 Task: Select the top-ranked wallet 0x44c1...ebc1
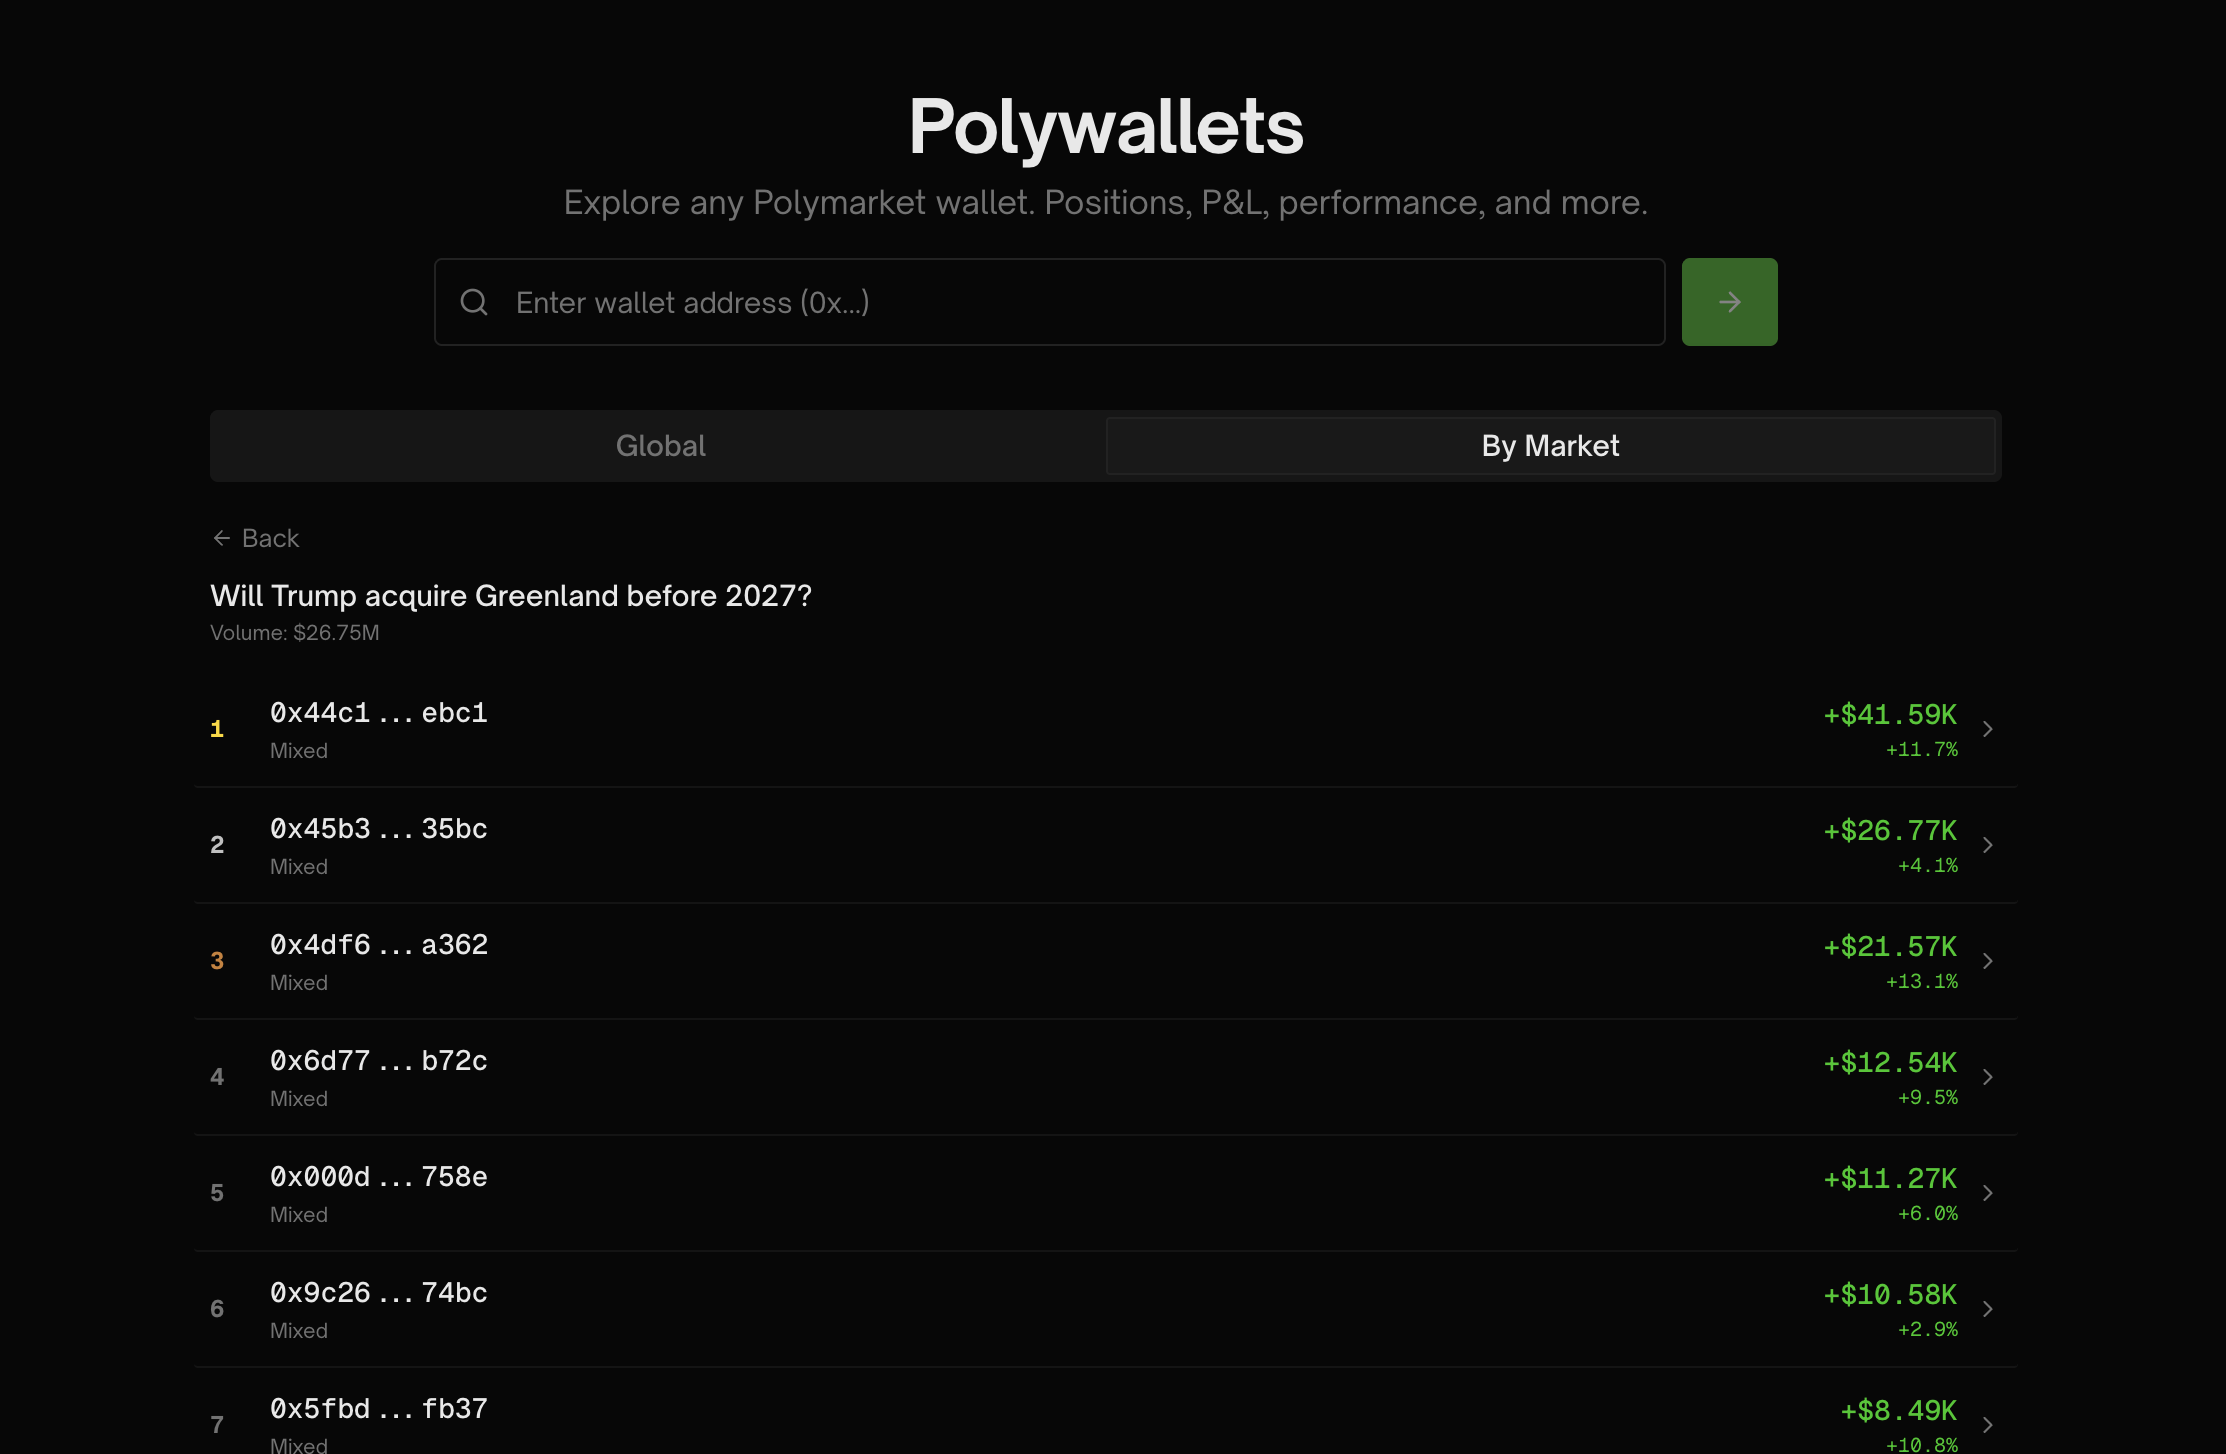click(378, 713)
